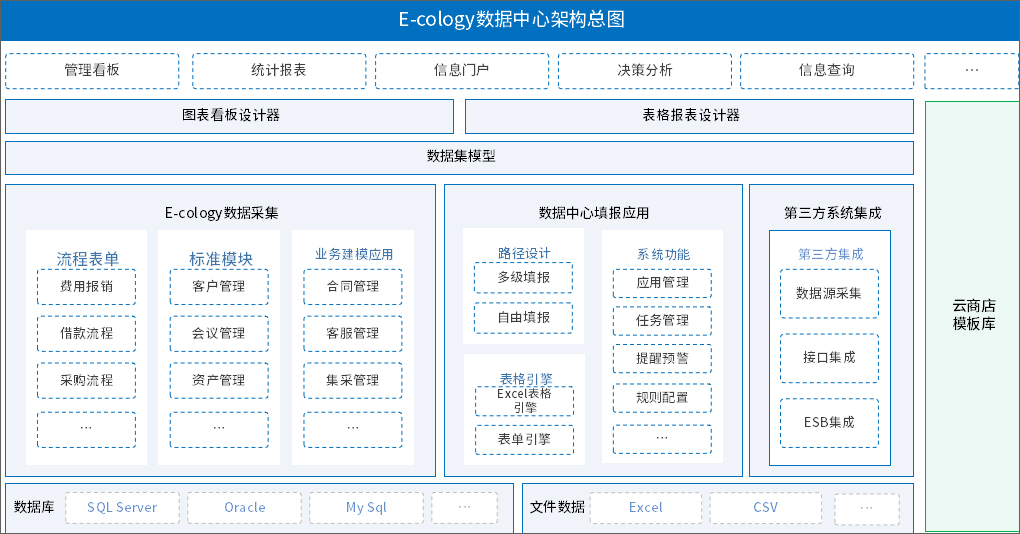Select the 采购流程 item

87,380
